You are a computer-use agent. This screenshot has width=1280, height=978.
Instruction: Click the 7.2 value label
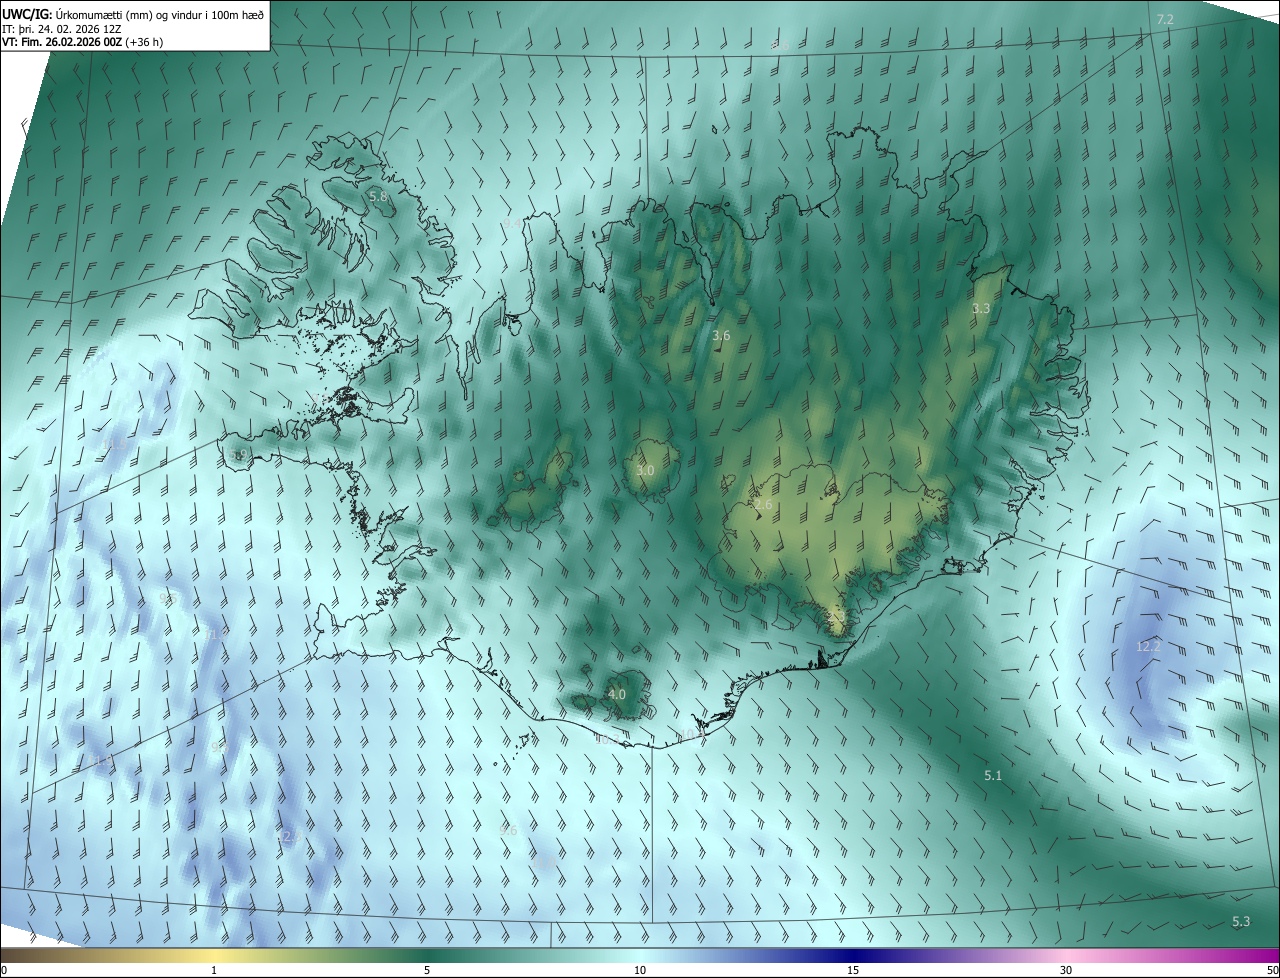coord(1165,20)
